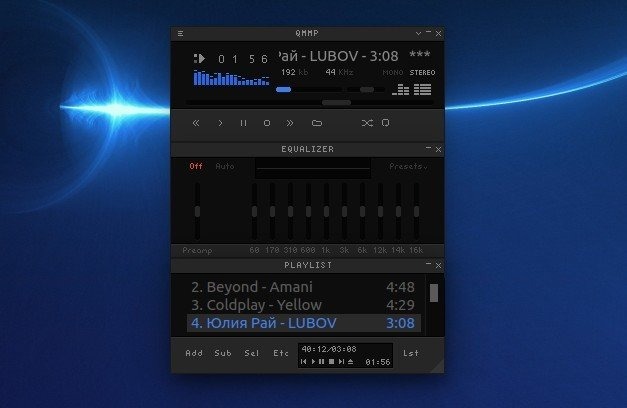Click the song position seek bar
627x408 pixels.
(x=309, y=103)
